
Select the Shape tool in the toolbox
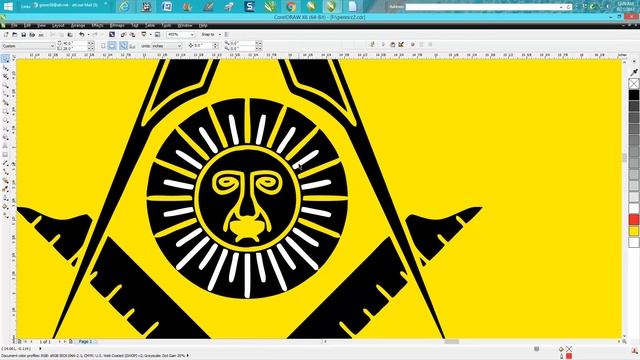click(5, 68)
